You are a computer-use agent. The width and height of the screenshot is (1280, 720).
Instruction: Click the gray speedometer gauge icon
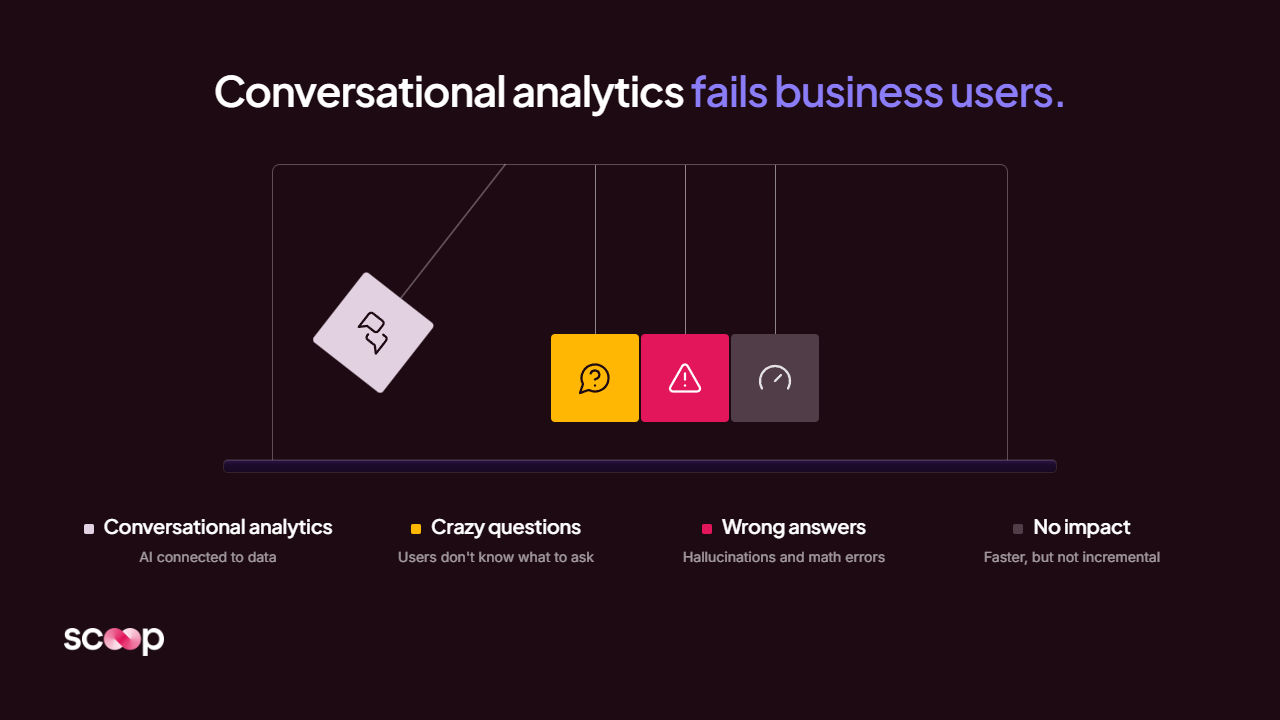point(775,378)
